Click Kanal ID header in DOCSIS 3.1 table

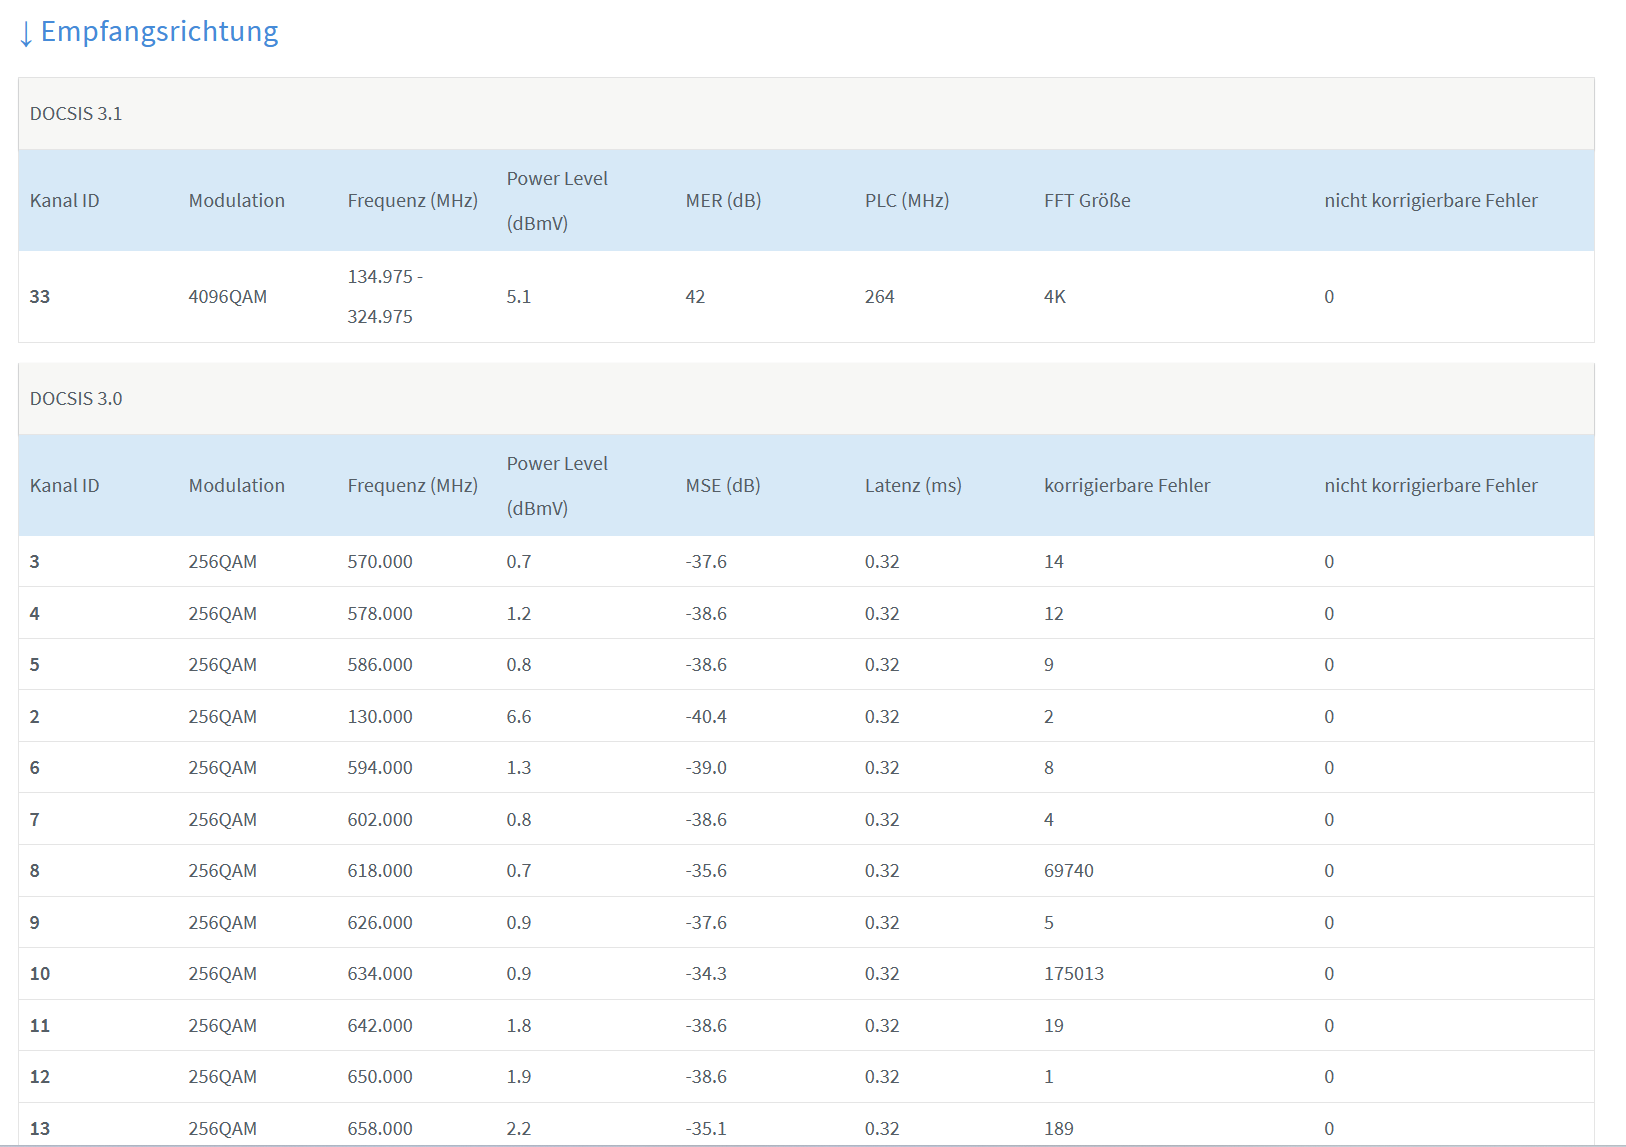click(x=65, y=200)
